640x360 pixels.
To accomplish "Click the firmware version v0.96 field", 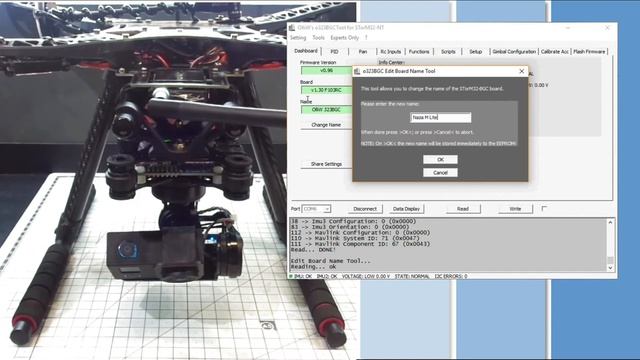I will 326,70.
